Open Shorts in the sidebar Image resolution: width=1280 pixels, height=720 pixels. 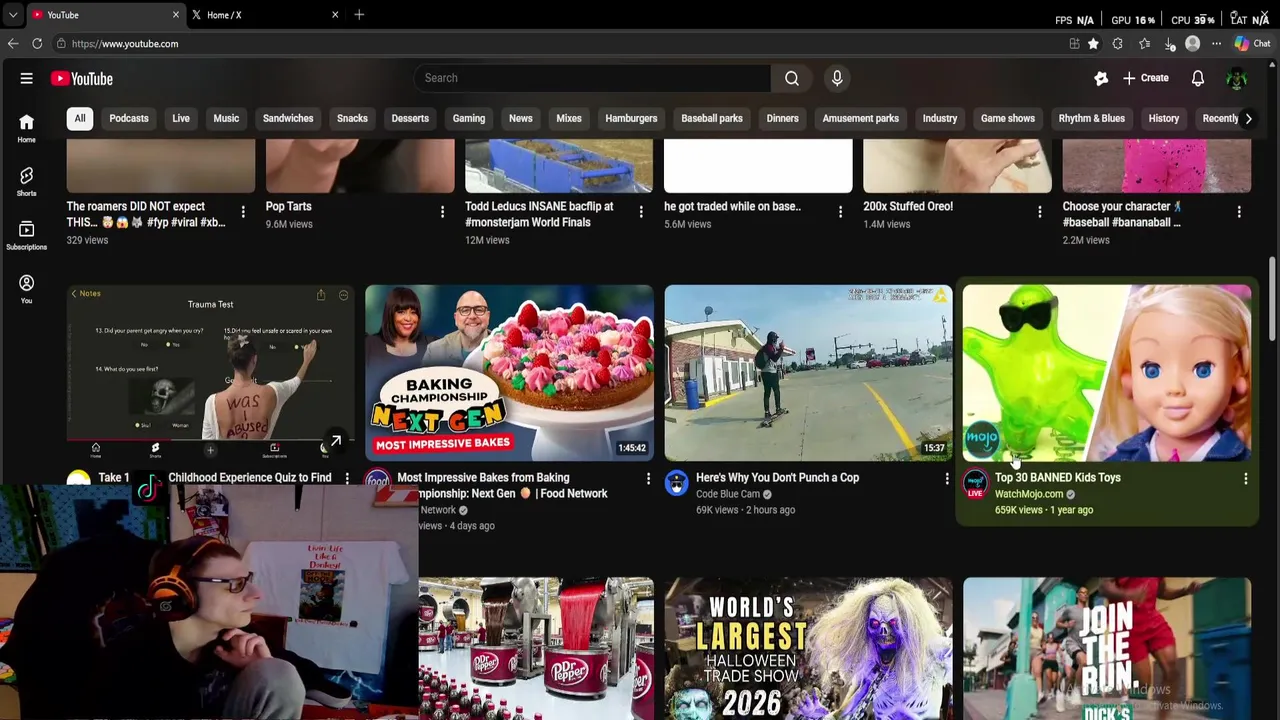click(27, 181)
